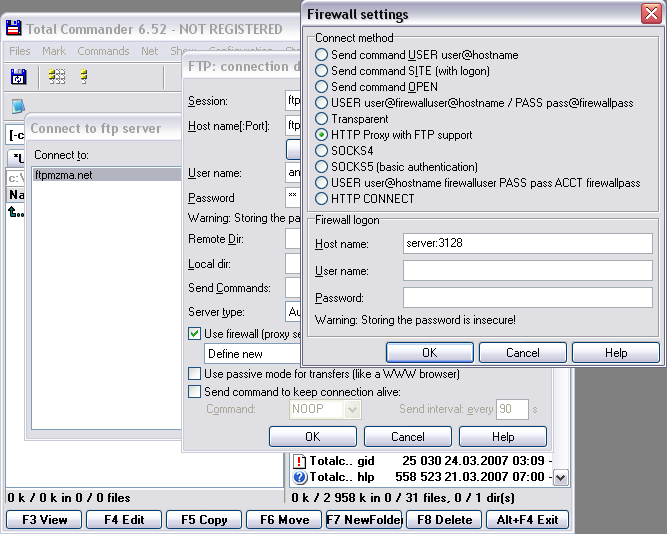Choose the SOCKS4 connect method
667x534 pixels.
[322, 151]
